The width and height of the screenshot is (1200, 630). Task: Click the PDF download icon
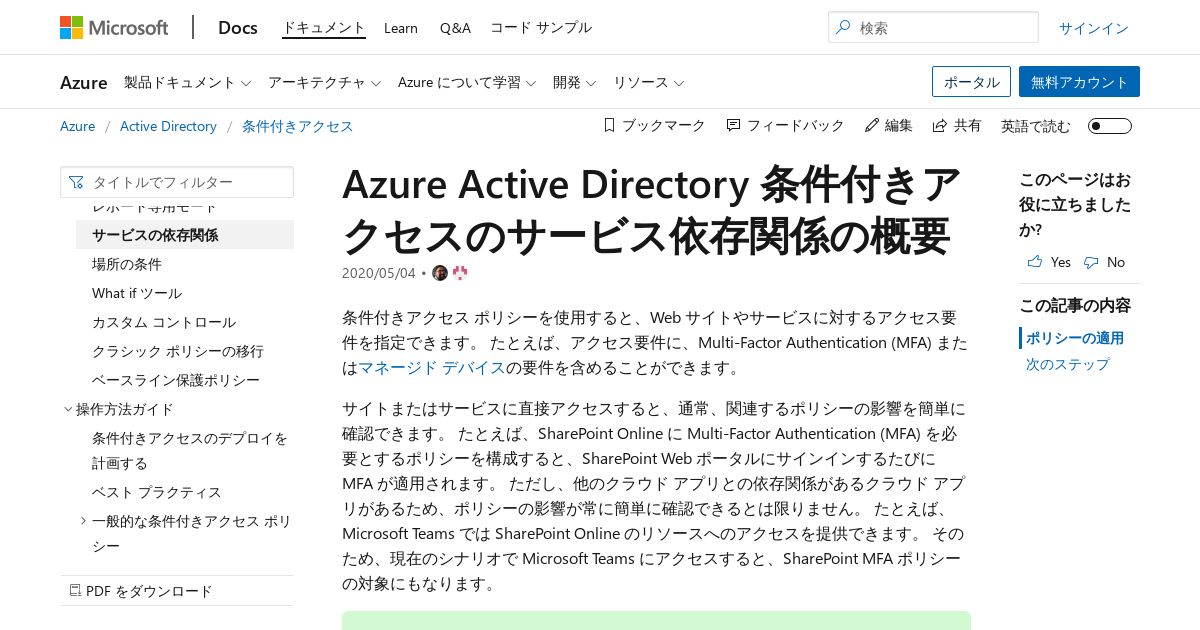[x=75, y=591]
